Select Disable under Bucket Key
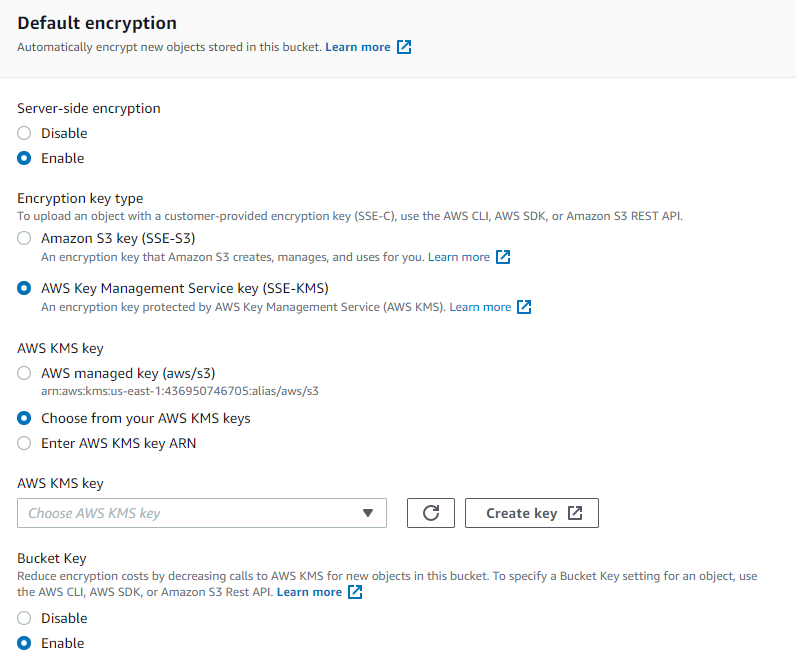796x665 pixels. click(x=24, y=618)
